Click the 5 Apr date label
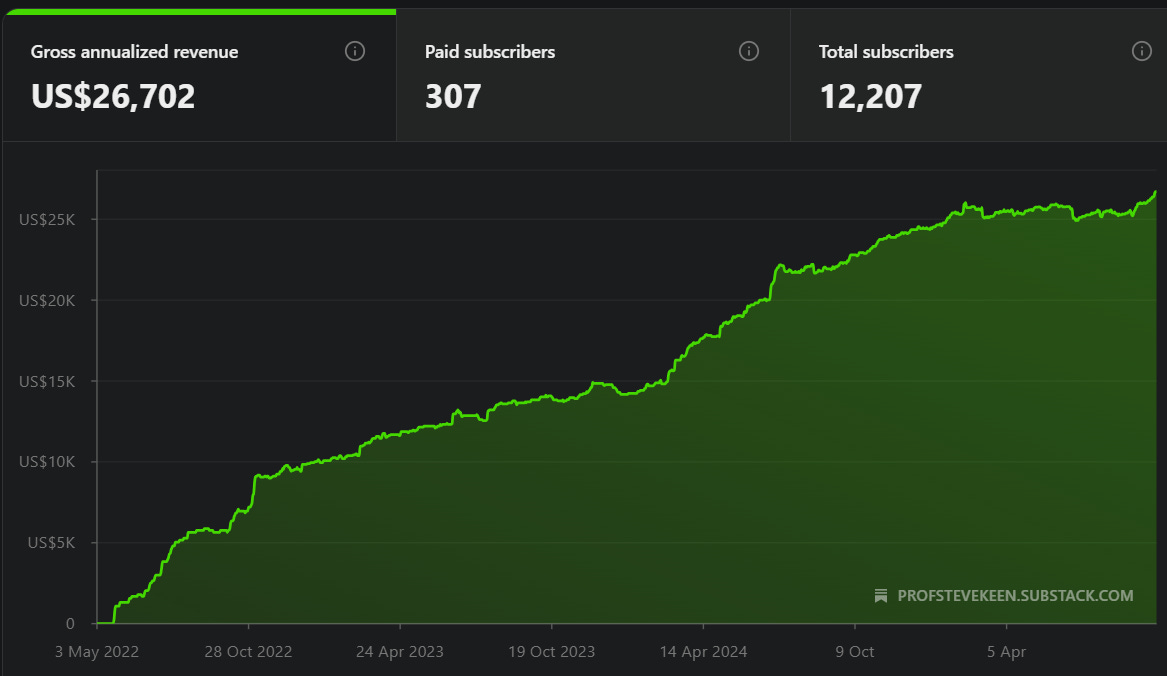 (1006, 652)
